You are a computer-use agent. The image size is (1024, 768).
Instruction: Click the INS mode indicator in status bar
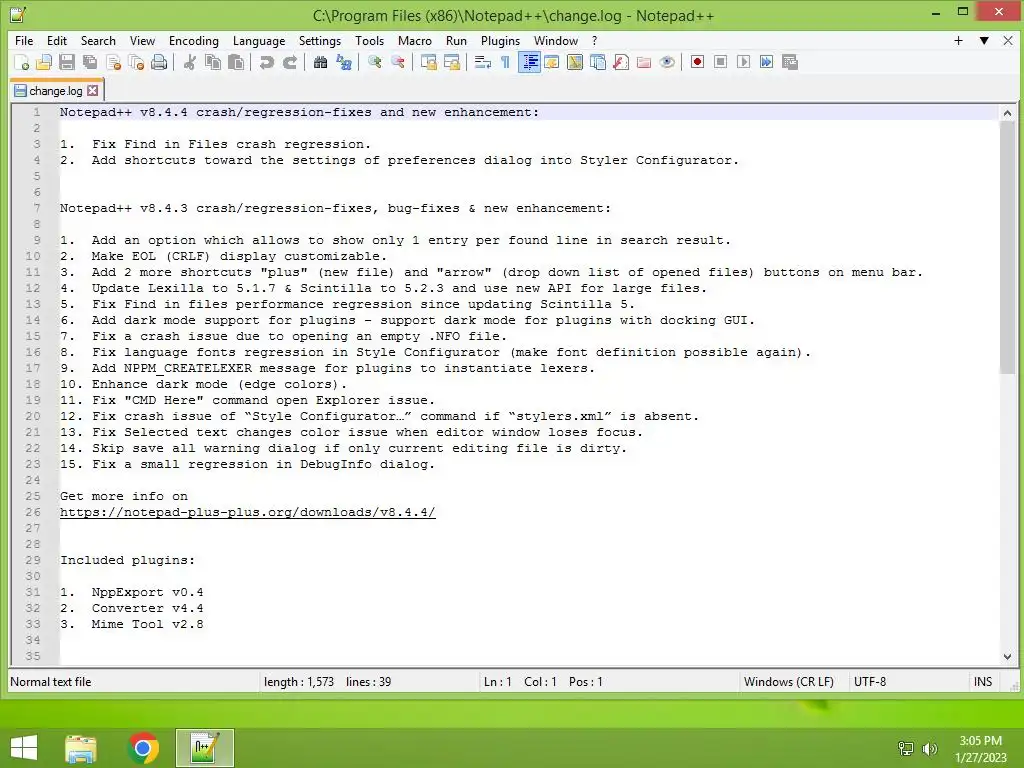coord(983,682)
